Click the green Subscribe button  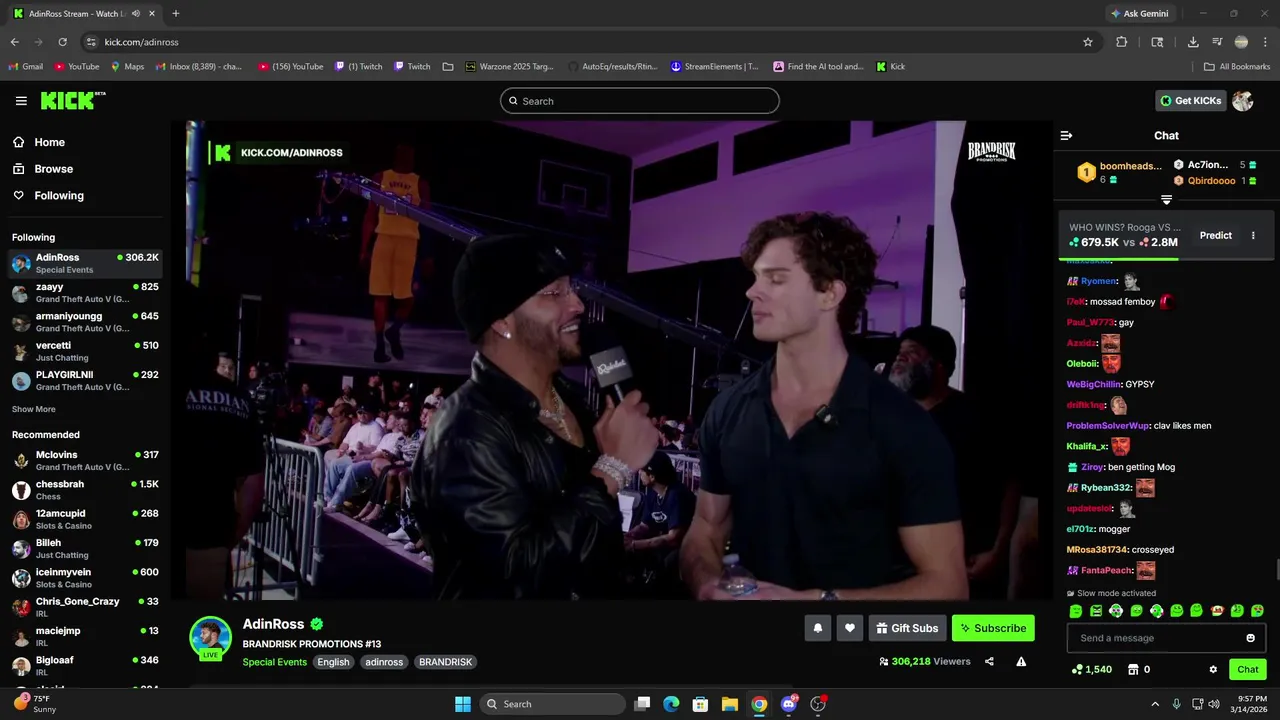(993, 628)
